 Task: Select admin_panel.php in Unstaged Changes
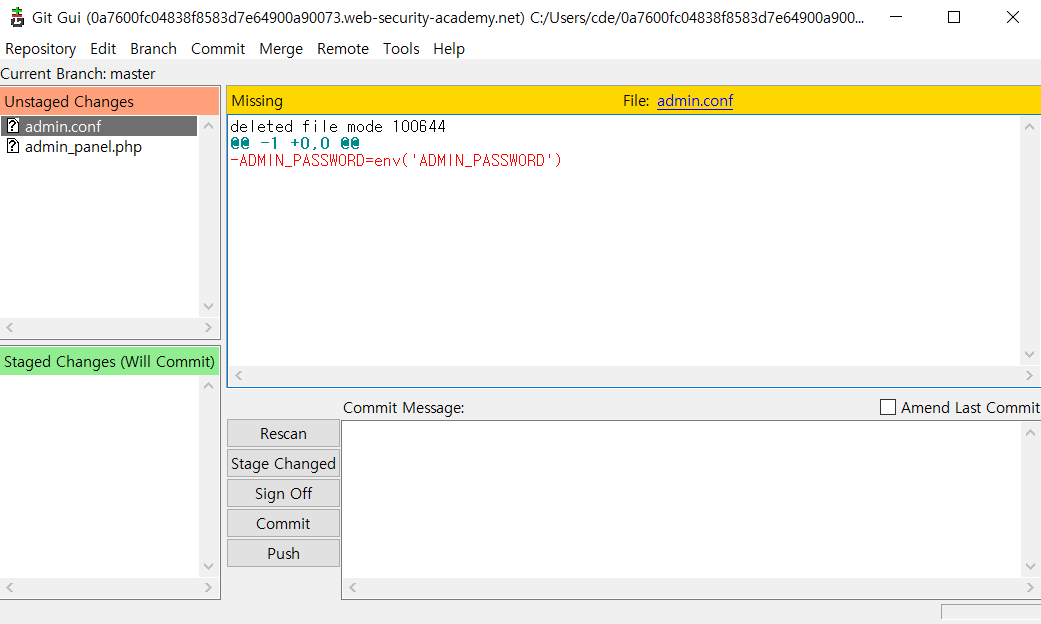pos(83,147)
